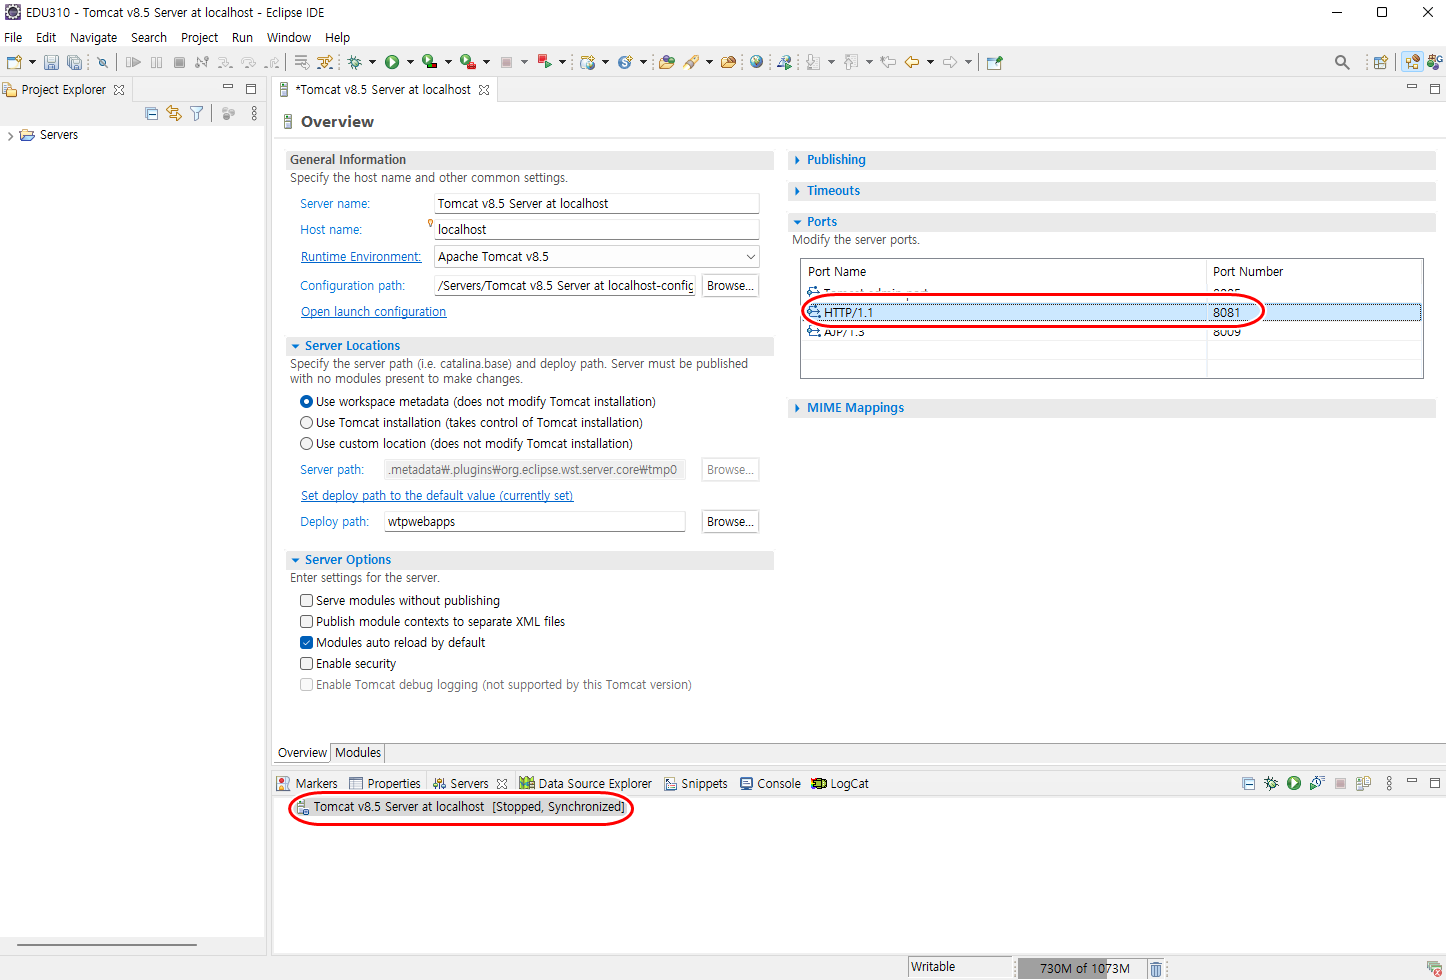The height and width of the screenshot is (980, 1446).
Task: Click Collapse All in Project Explorer
Action: 152,113
